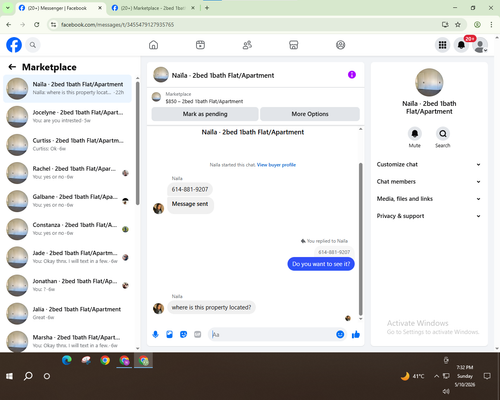
Task: Click the '614-881-9207' message from Naila
Action: [x=190, y=189]
